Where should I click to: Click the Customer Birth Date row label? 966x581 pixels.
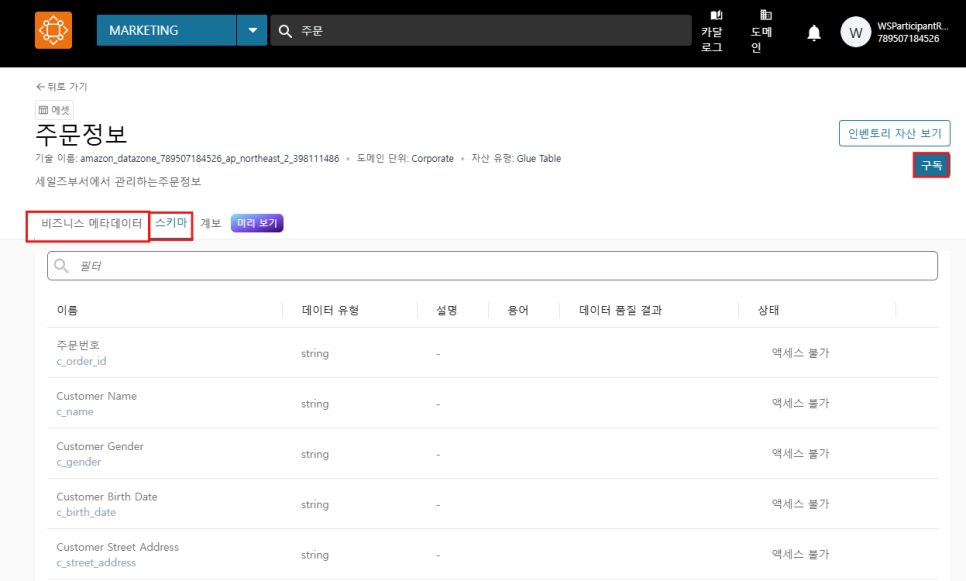pos(107,497)
